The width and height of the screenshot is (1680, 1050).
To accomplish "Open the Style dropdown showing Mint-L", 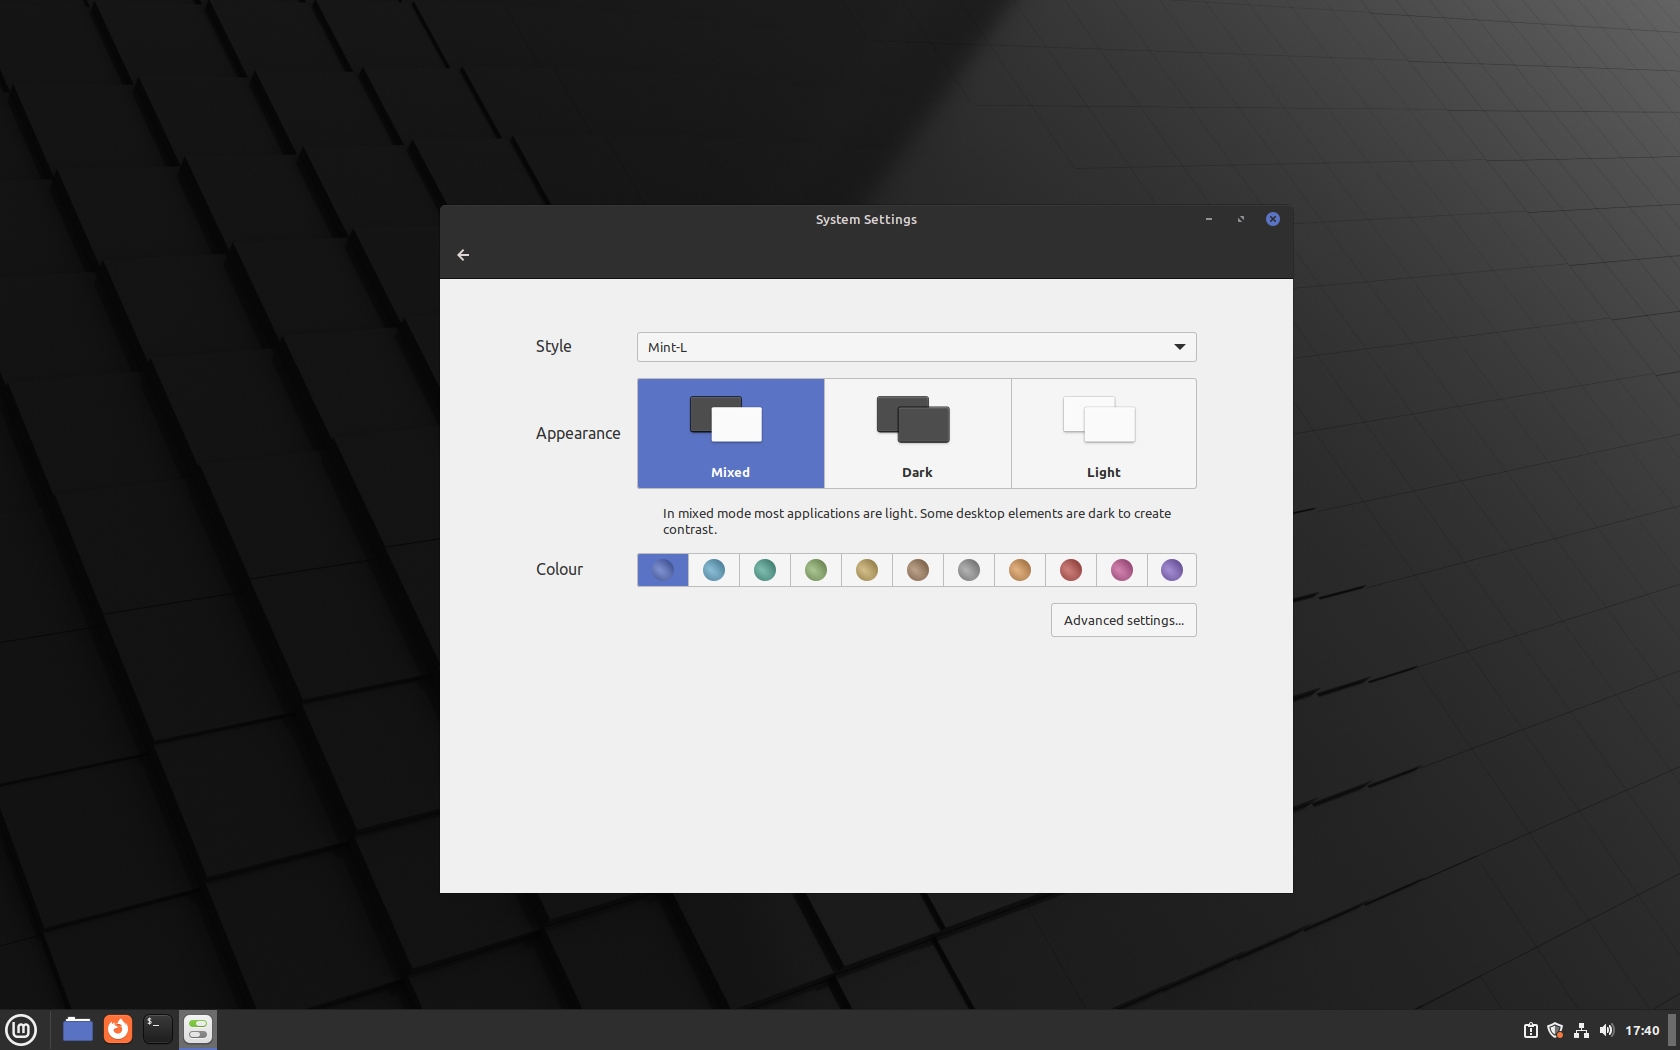I will [916, 347].
